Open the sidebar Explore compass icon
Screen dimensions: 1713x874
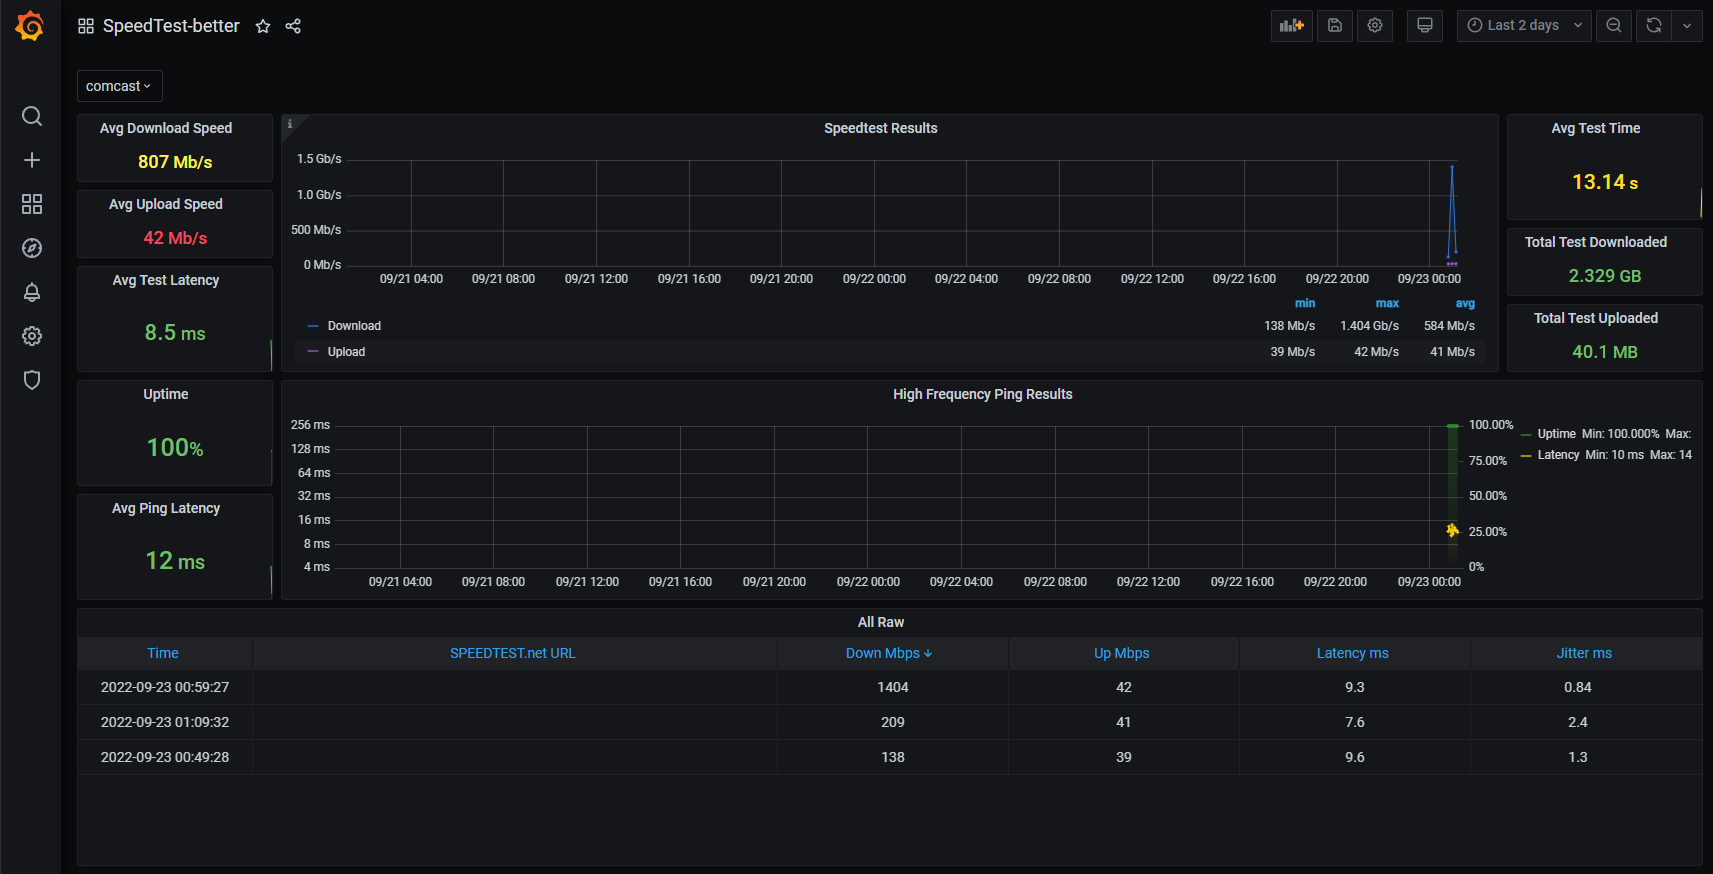(x=32, y=248)
